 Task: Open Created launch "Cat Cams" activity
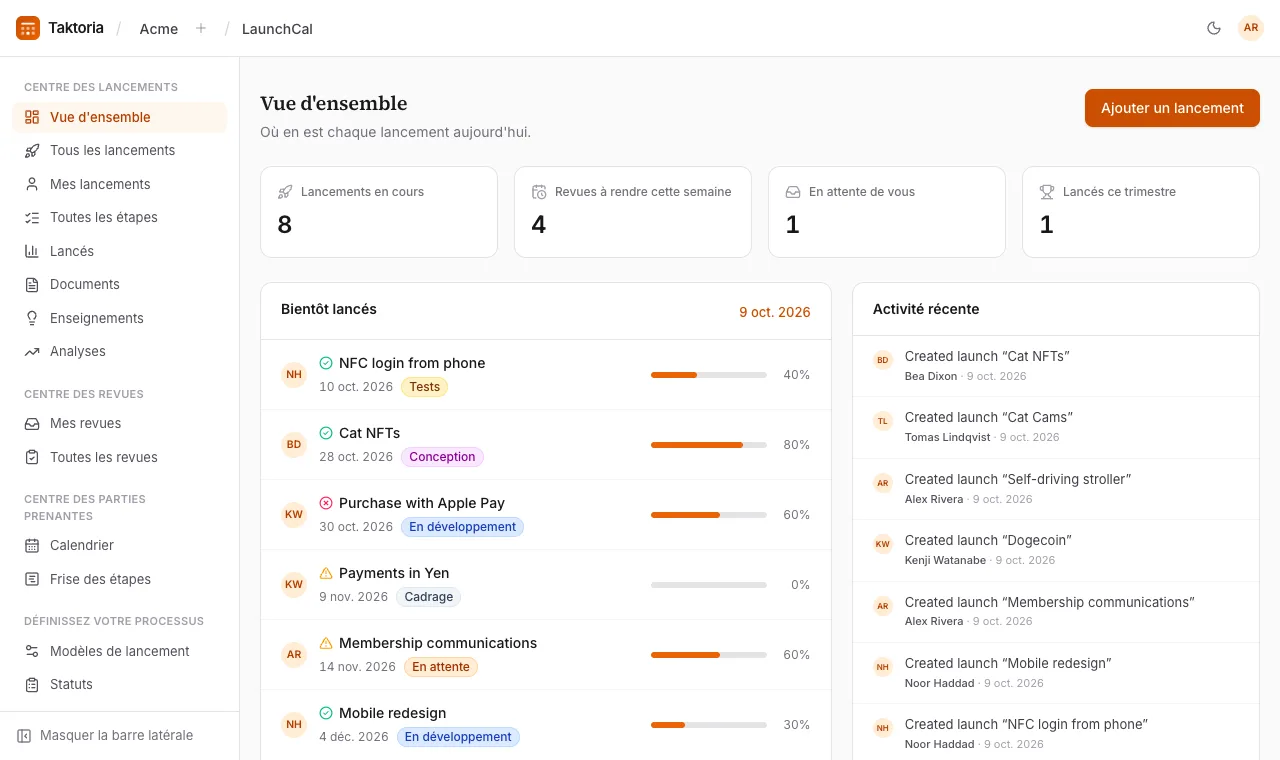1056,427
